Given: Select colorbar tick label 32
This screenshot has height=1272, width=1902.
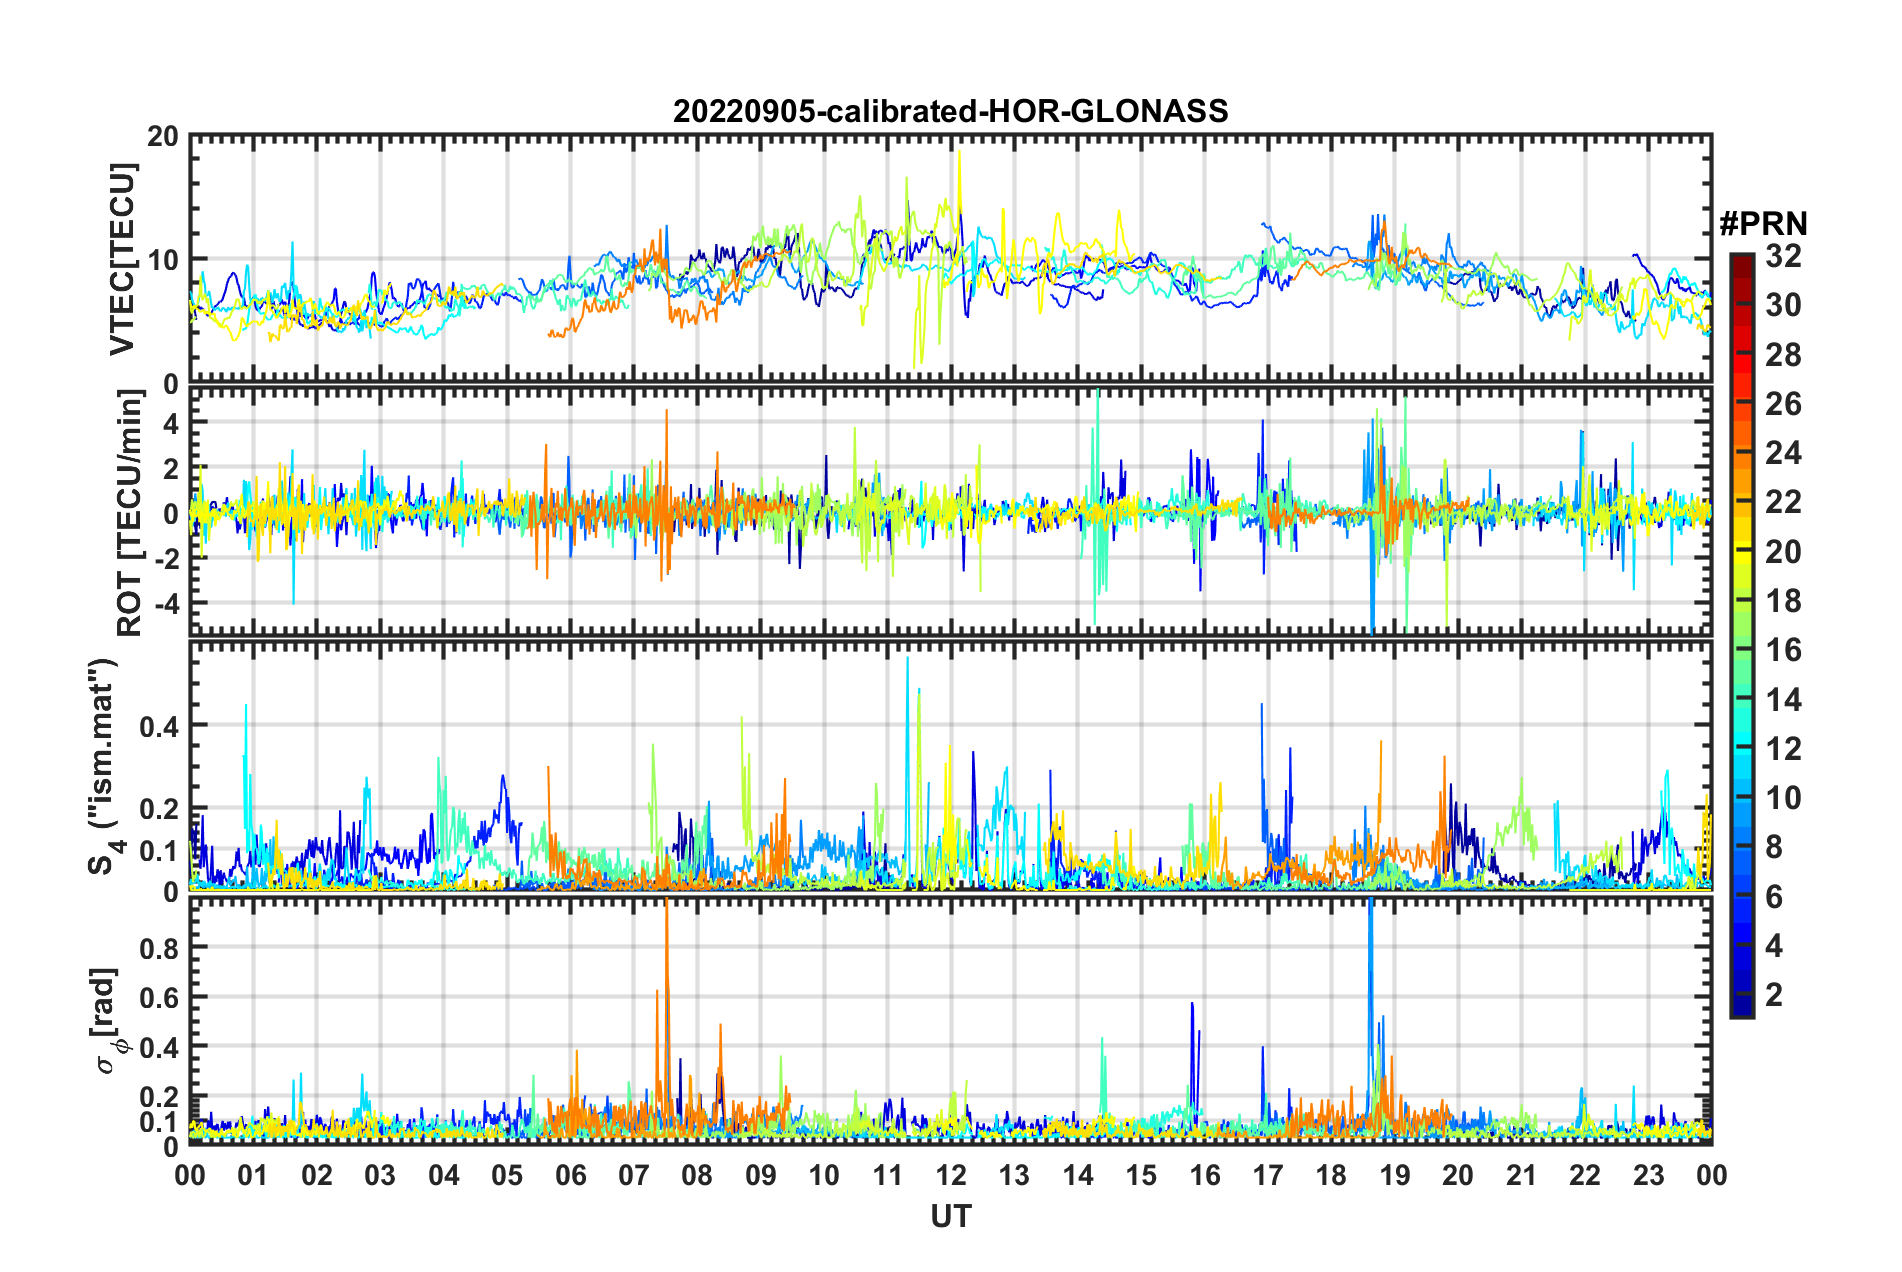Looking at the screenshot, I should 1783,256.
